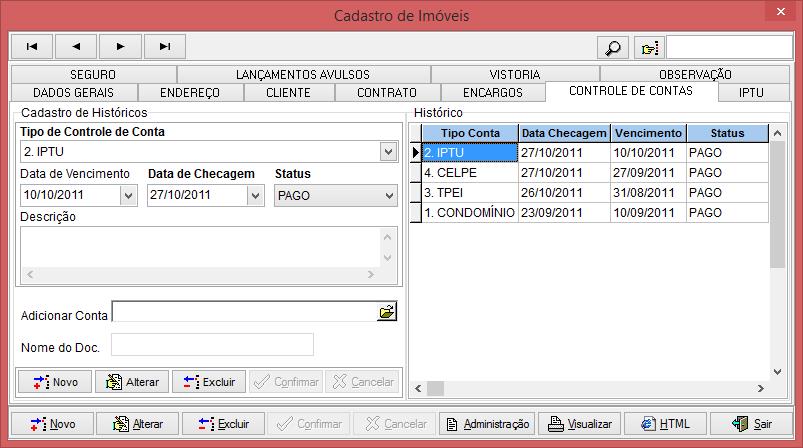The height and width of the screenshot is (448, 803).
Task: Select the 4. CELPE history row
Action: 468,173
